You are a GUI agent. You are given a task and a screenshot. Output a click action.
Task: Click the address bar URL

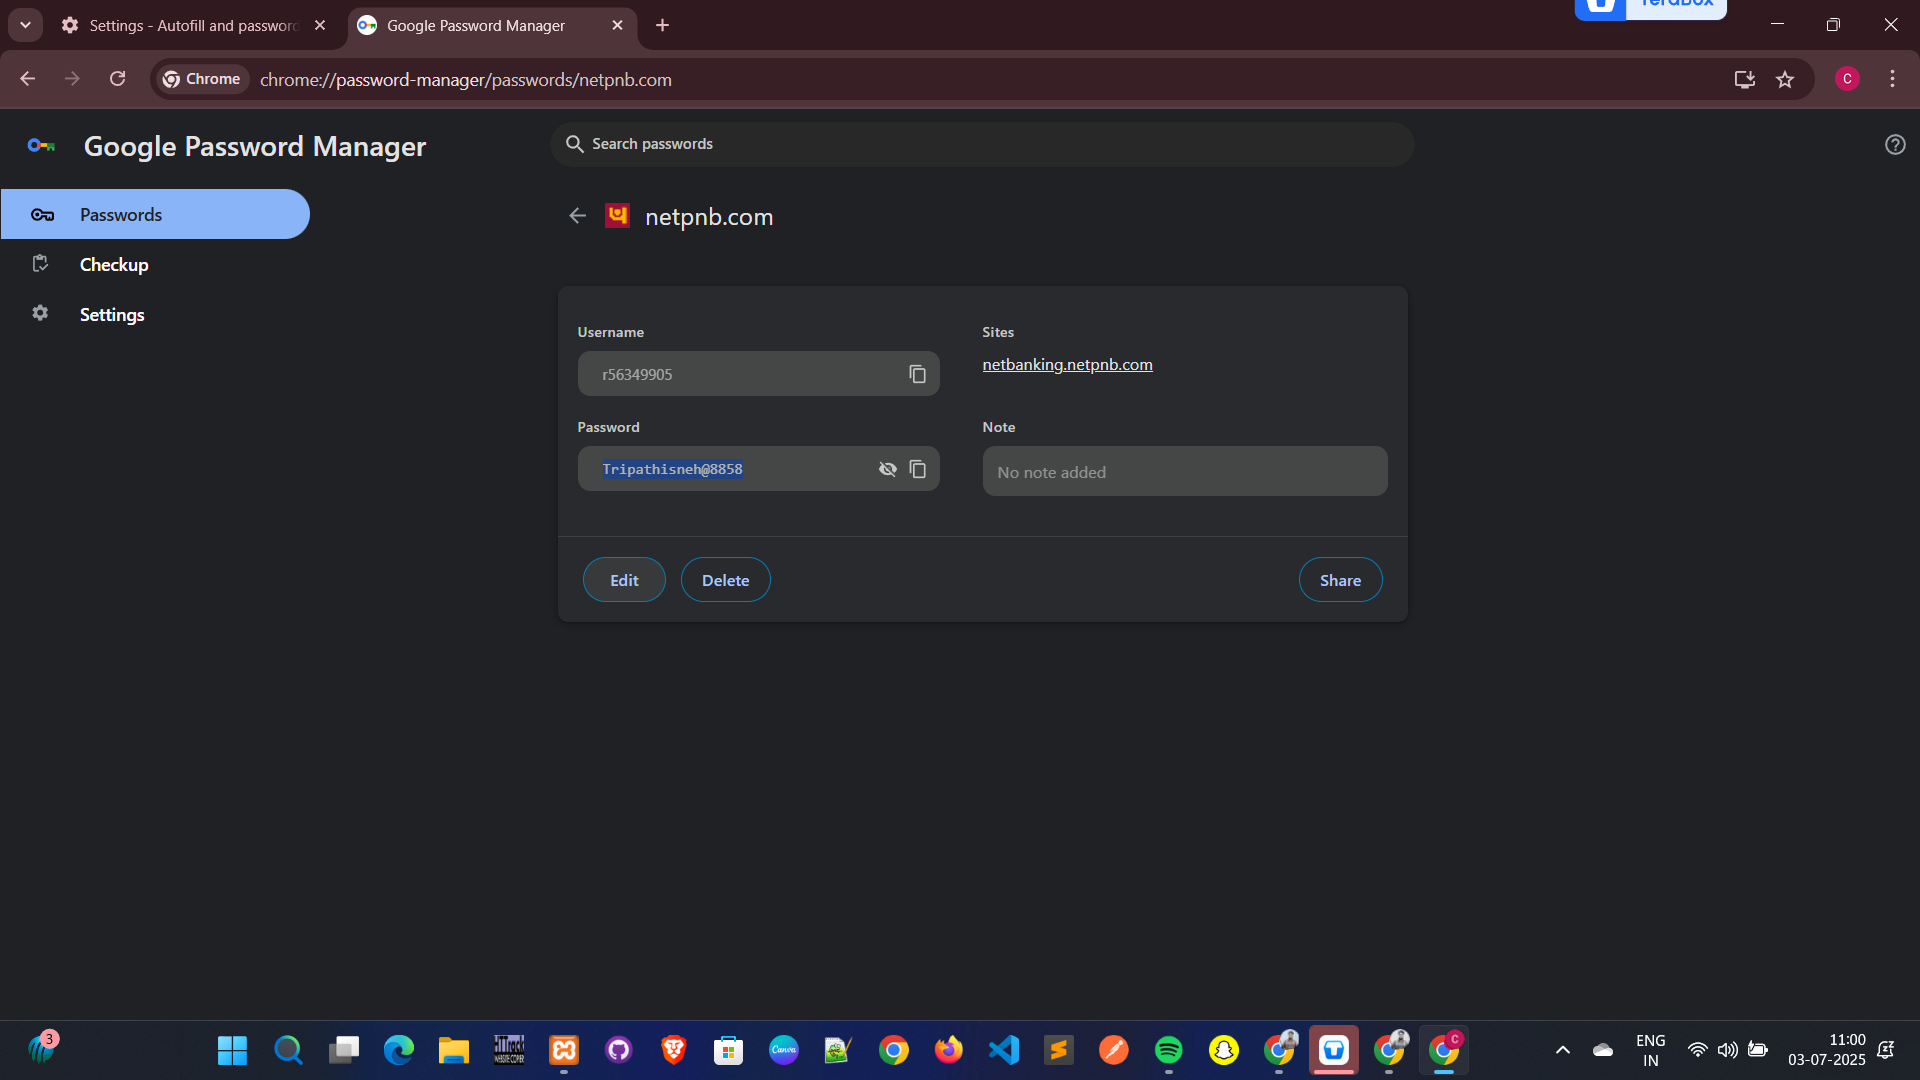466,79
